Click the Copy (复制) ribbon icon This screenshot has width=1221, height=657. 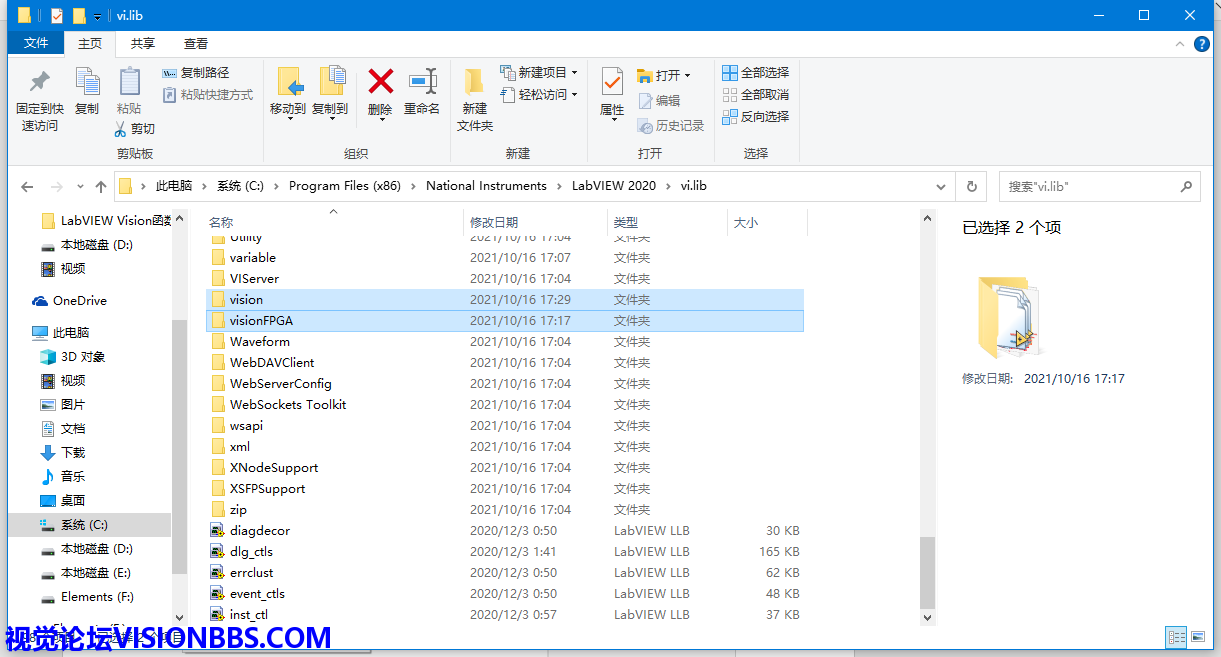point(87,92)
